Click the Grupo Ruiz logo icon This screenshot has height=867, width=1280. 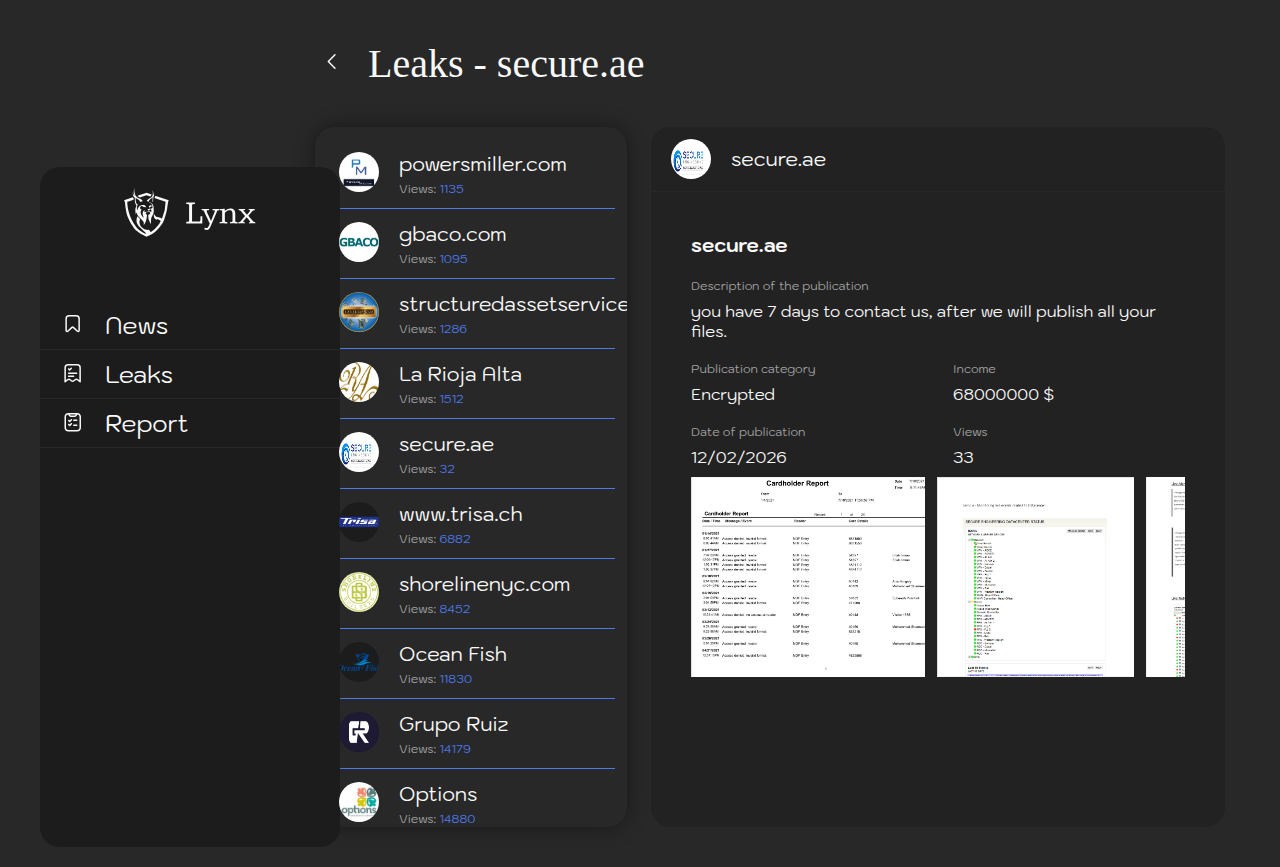[x=359, y=732]
